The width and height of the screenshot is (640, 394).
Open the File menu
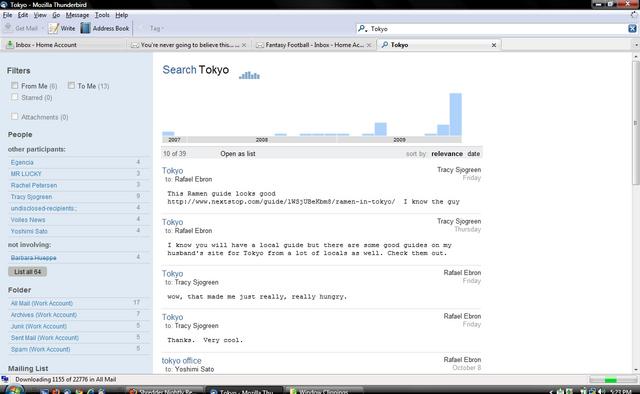click(x=7, y=15)
